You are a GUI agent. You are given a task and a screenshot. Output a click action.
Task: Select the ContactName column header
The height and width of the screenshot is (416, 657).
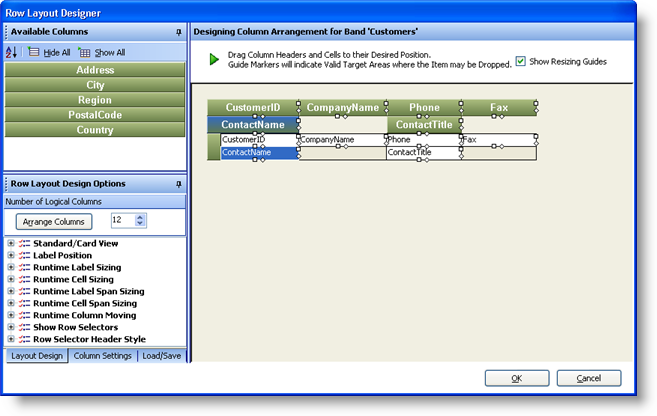pos(252,125)
